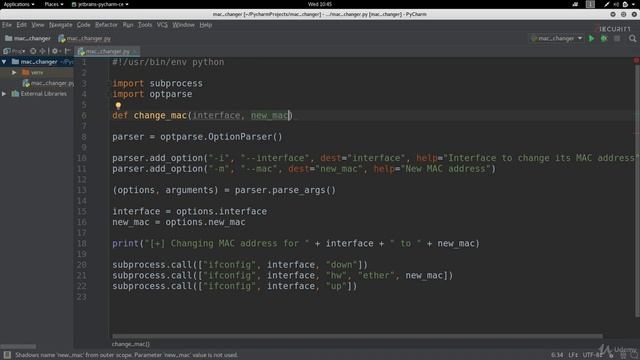Open the View menu
The width and height of the screenshot is (640, 360).
pos(38,25)
